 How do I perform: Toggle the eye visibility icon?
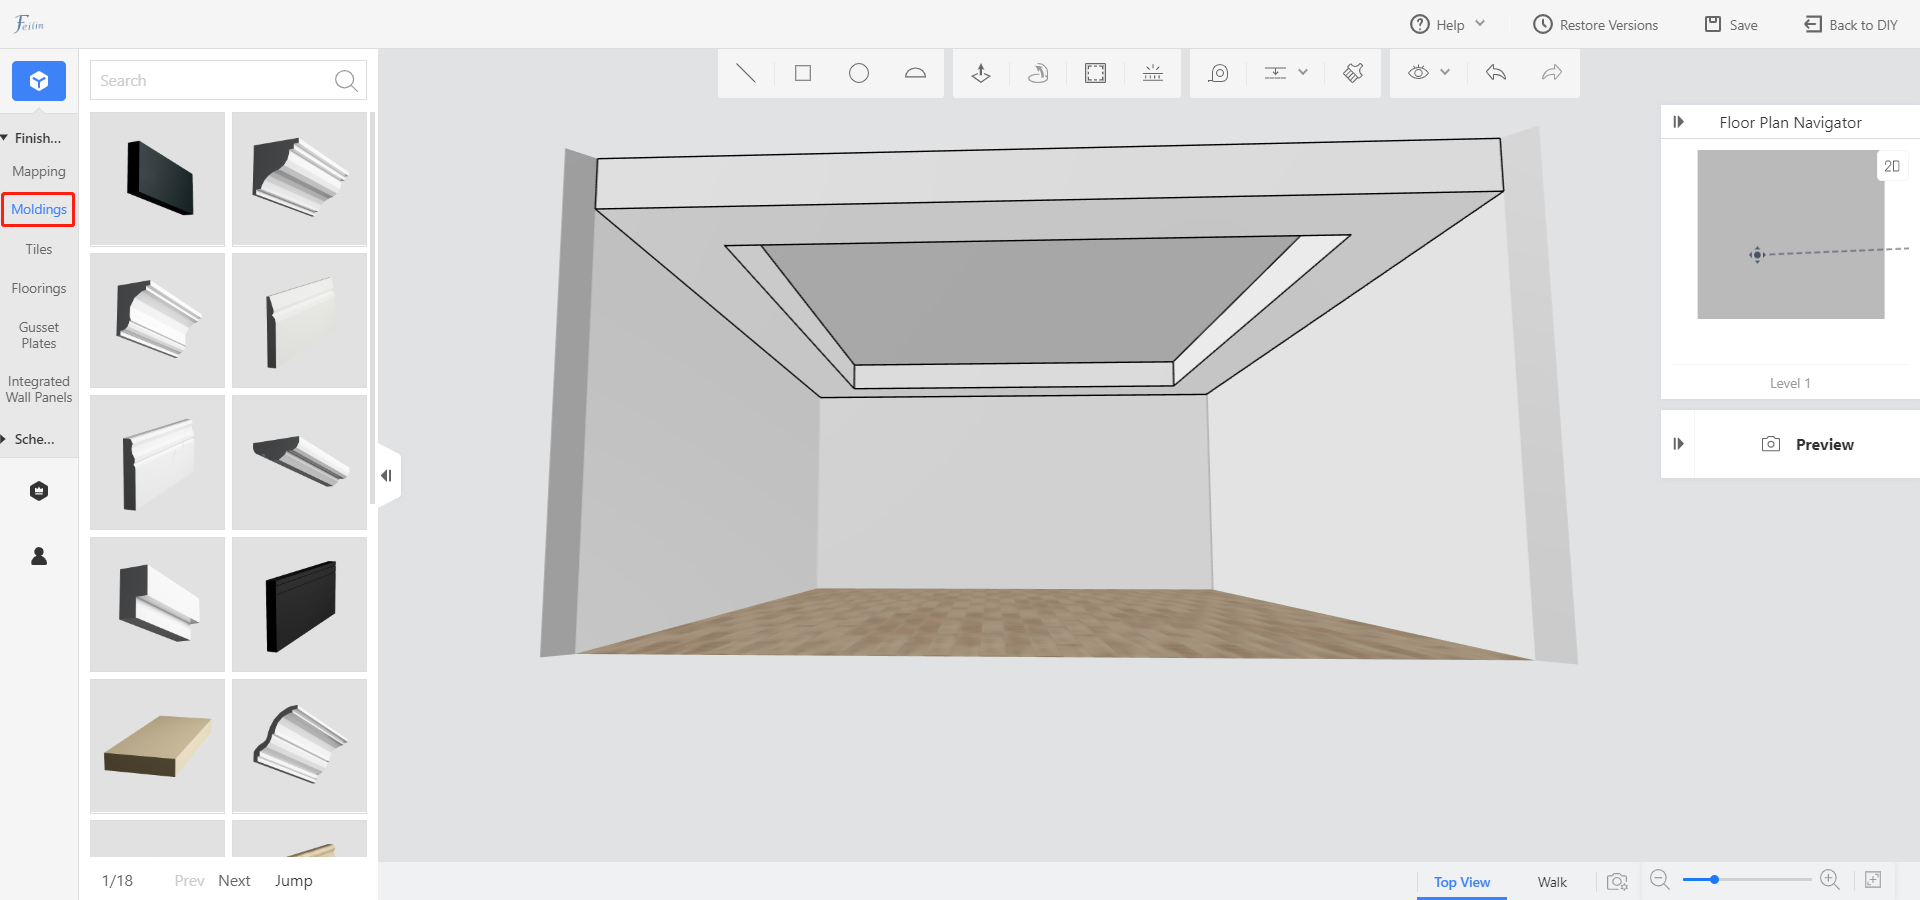pos(1418,72)
